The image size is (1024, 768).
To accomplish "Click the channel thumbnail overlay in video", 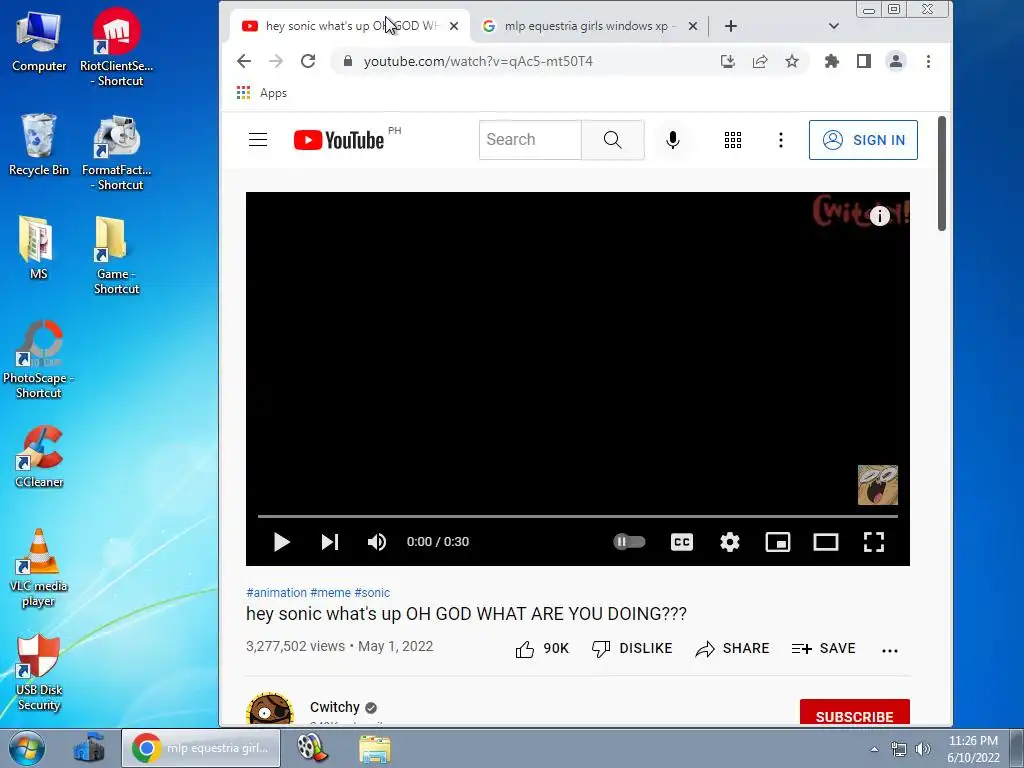I will [878, 485].
